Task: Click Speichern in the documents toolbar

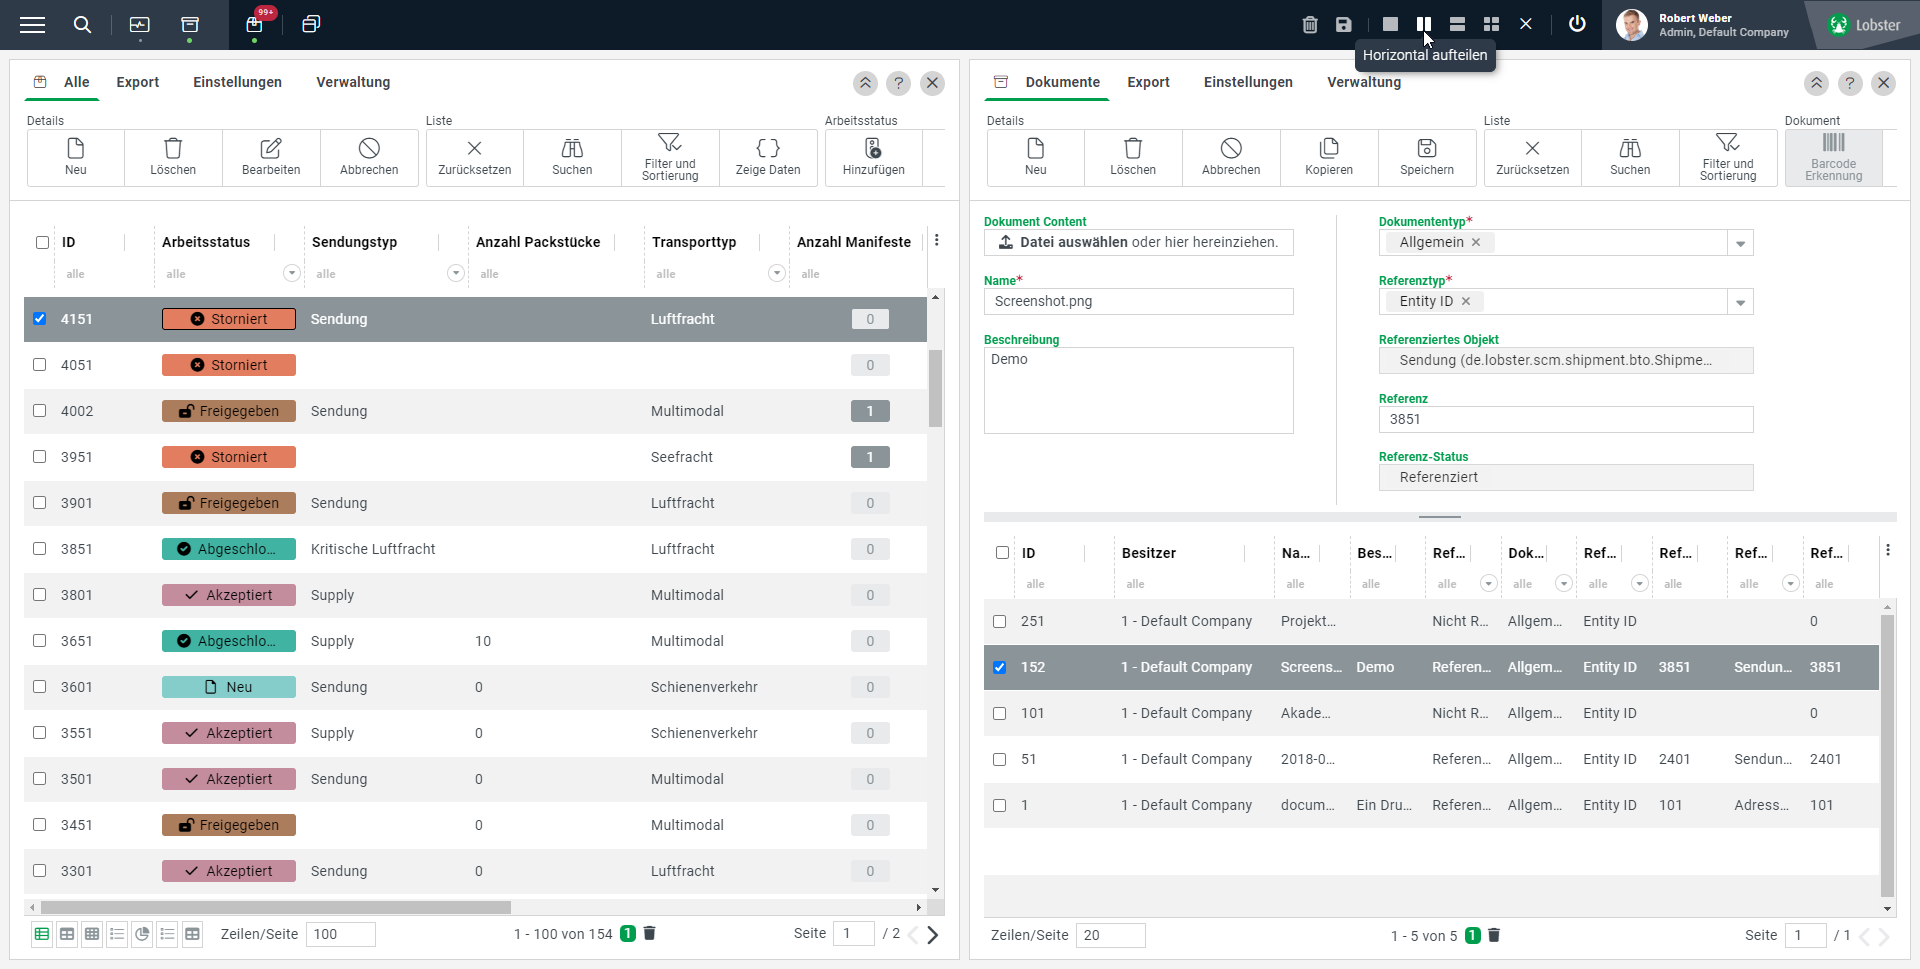Action: [1427, 158]
